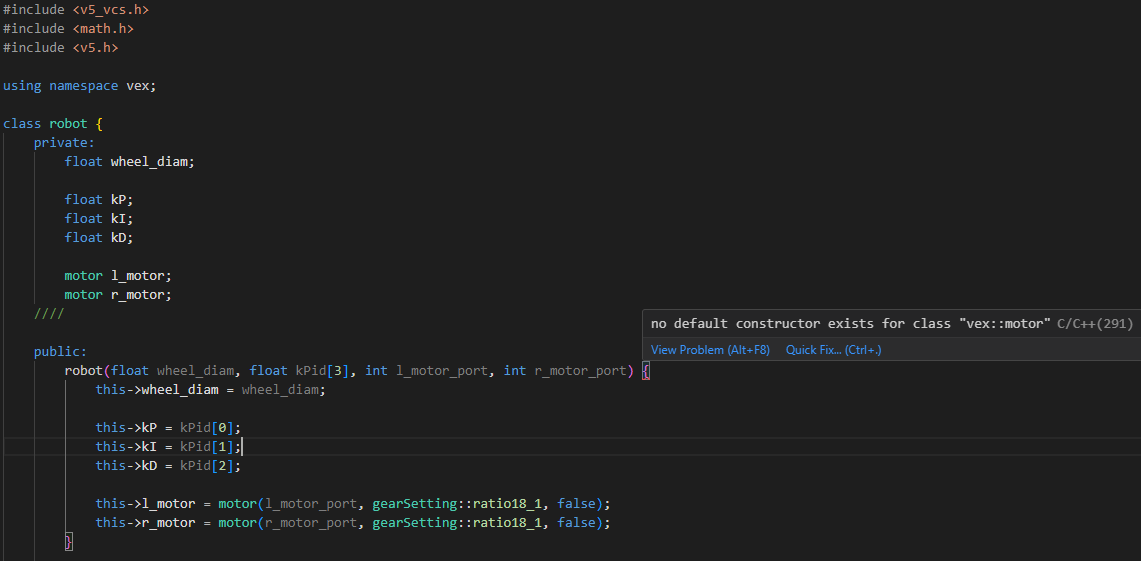Click the closing brace of robot constructor
1141x561 pixels.
point(69,542)
